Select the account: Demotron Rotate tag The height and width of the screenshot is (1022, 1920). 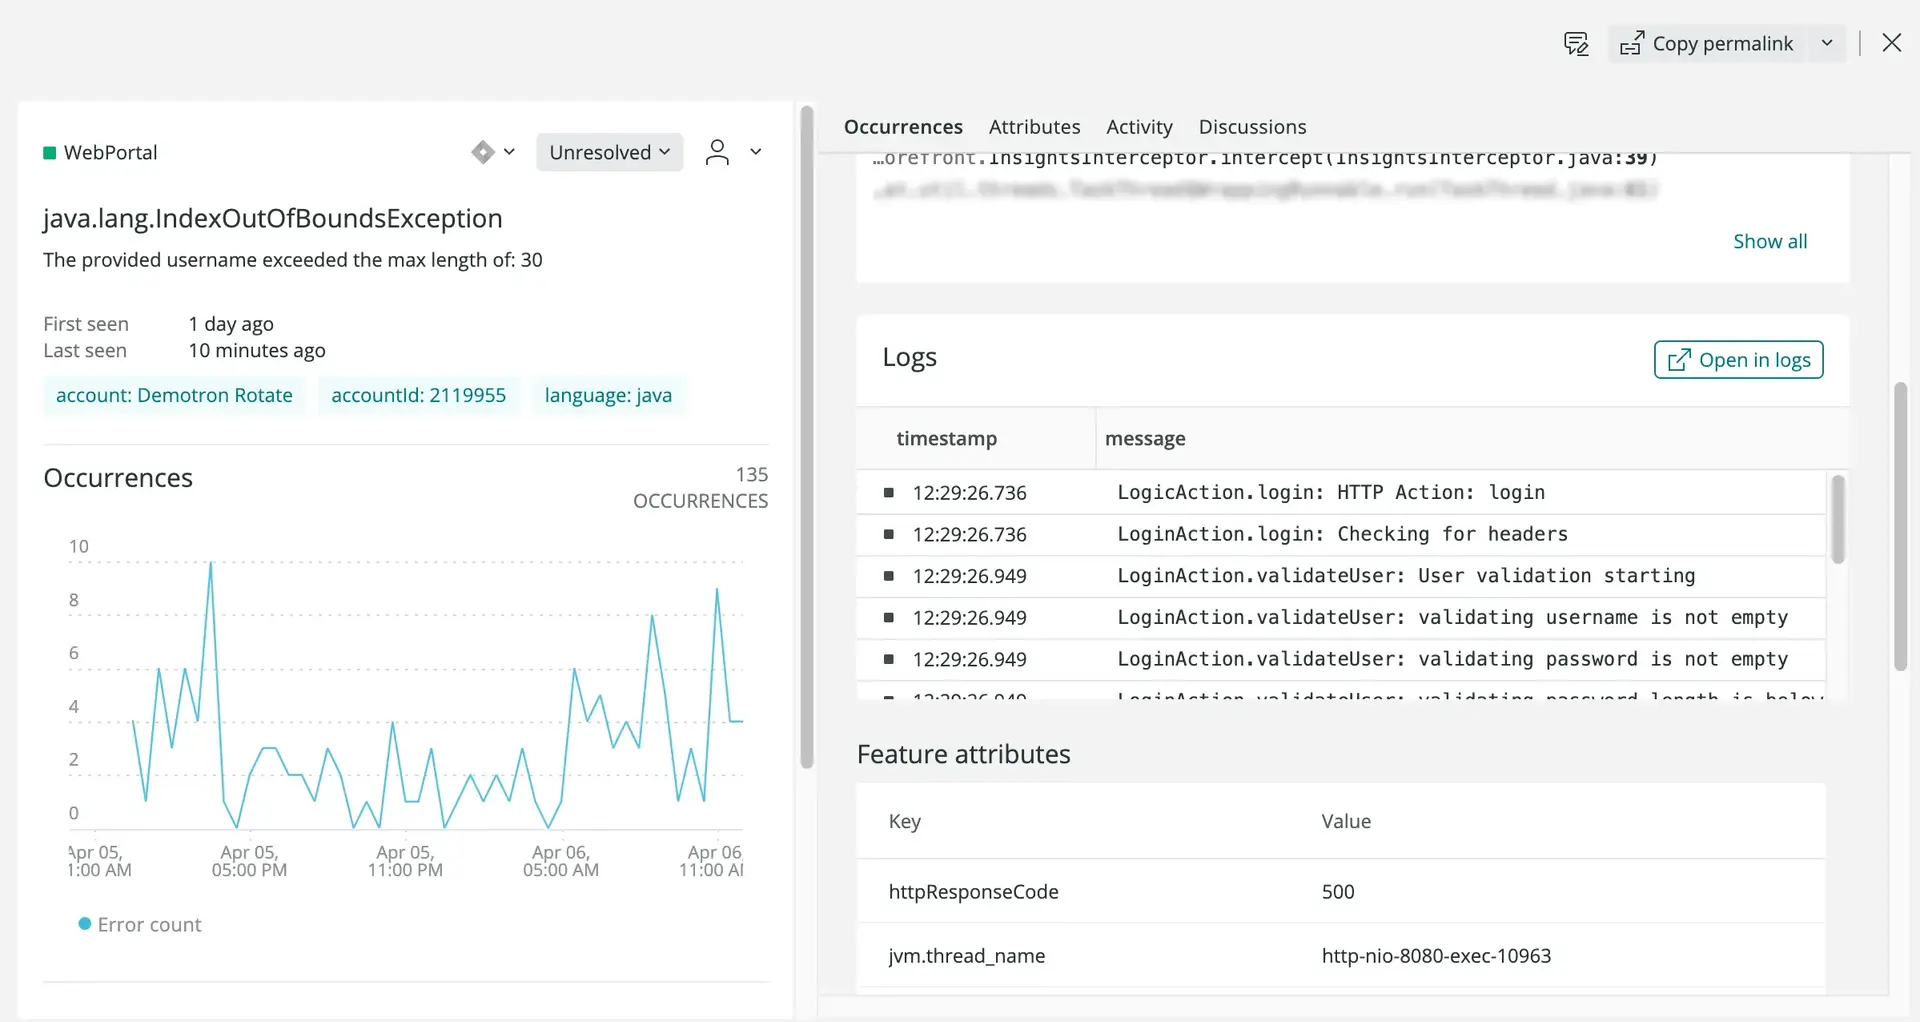(174, 395)
